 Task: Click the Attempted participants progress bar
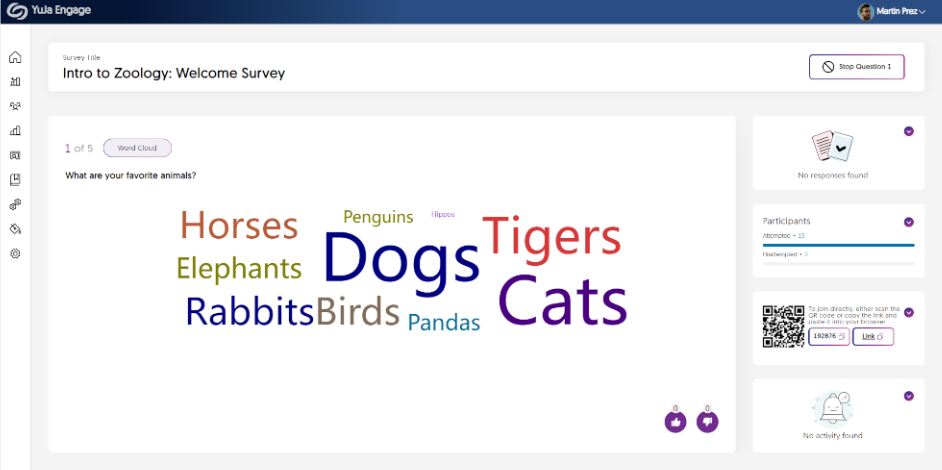838,245
